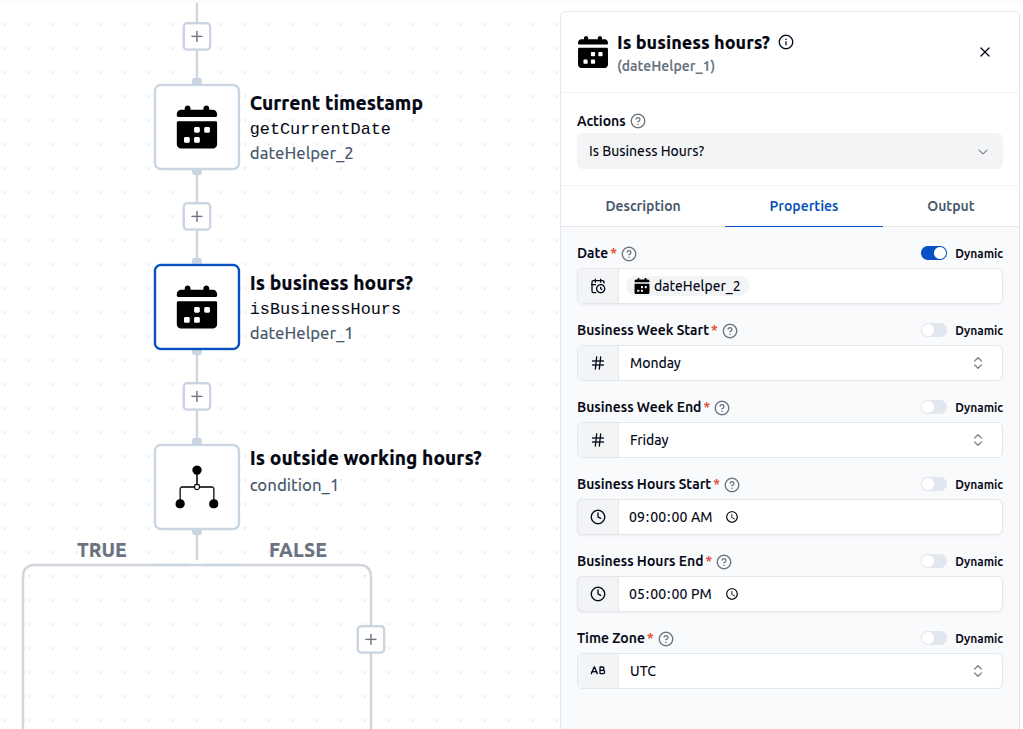Click the Is business hours node icon
Viewport: 1023px width, 729px height.
coord(197,307)
